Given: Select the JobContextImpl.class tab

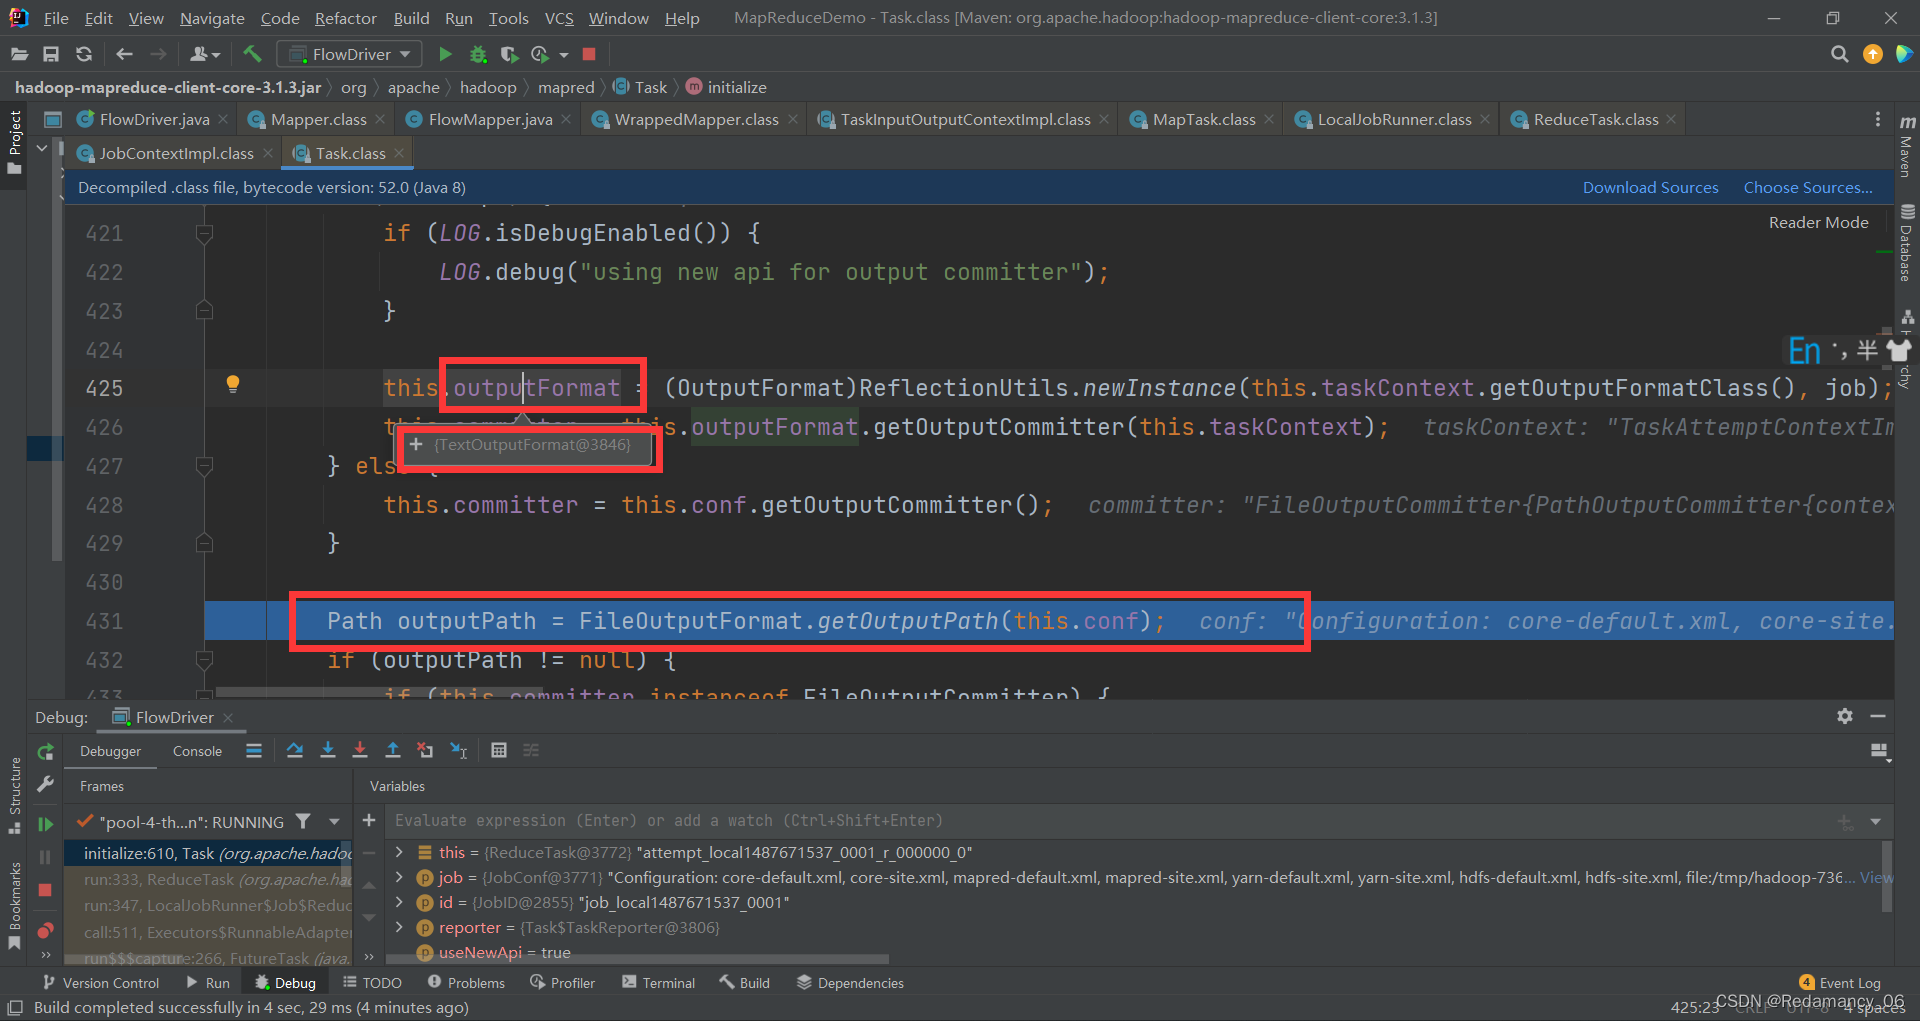Looking at the screenshot, I should pos(176,153).
